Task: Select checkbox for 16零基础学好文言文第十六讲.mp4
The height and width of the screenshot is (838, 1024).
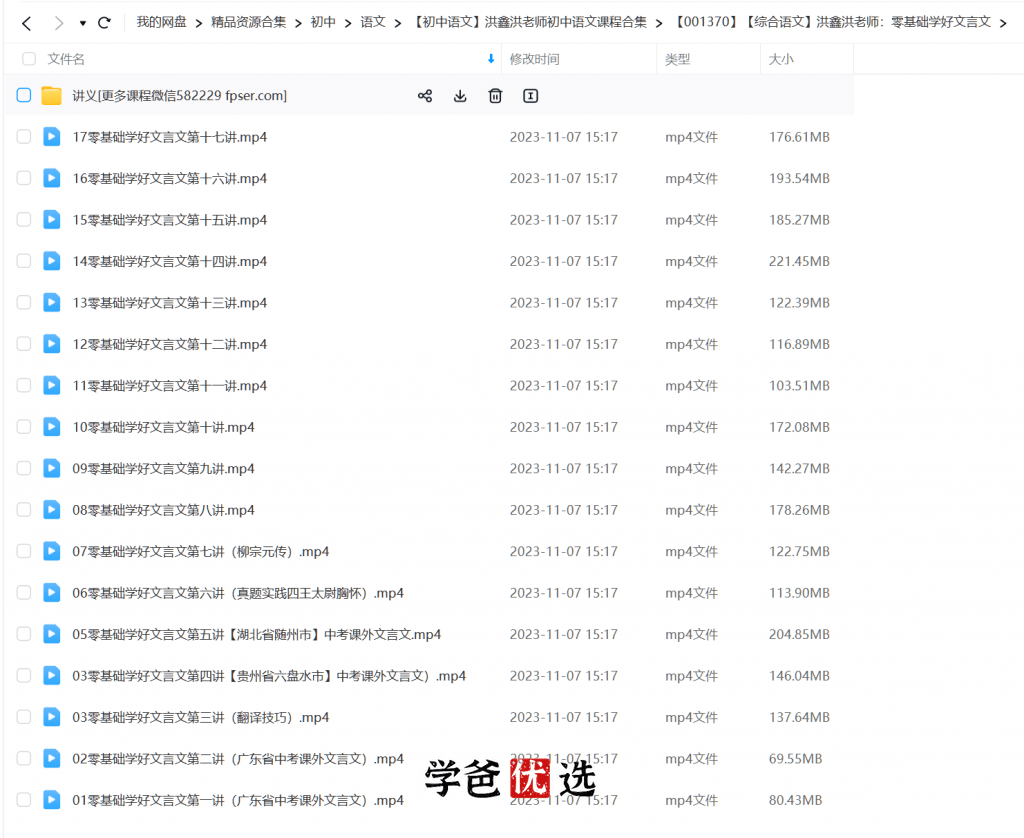Action: [24, 178]
